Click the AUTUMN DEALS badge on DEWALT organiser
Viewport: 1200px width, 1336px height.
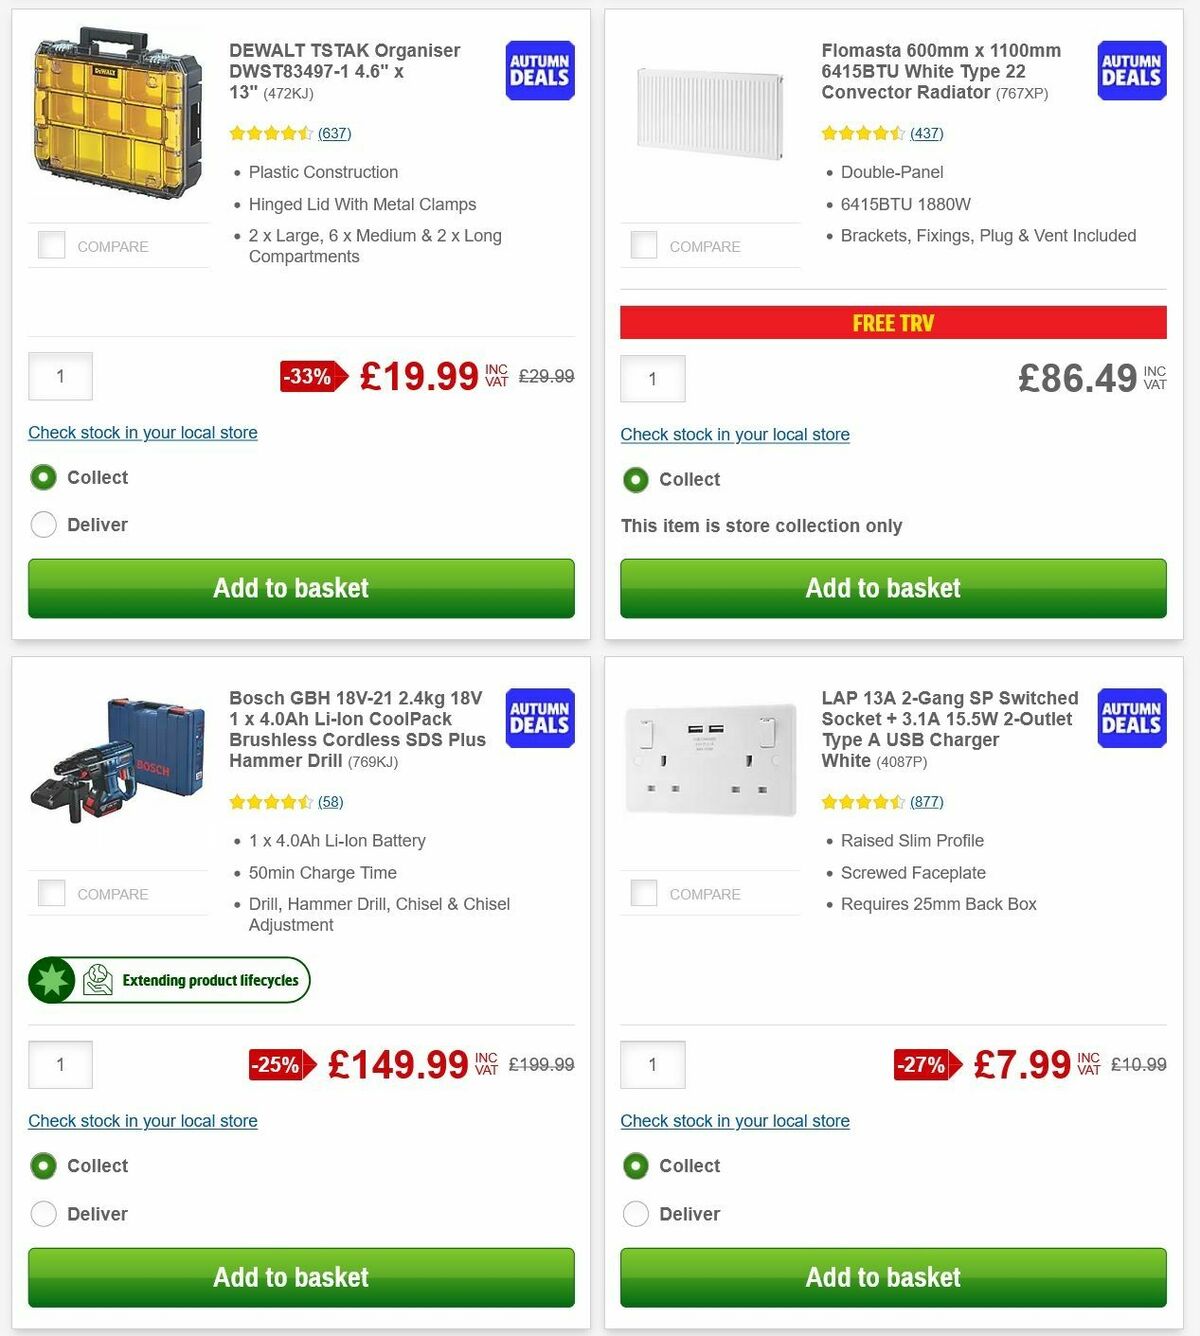539,70
